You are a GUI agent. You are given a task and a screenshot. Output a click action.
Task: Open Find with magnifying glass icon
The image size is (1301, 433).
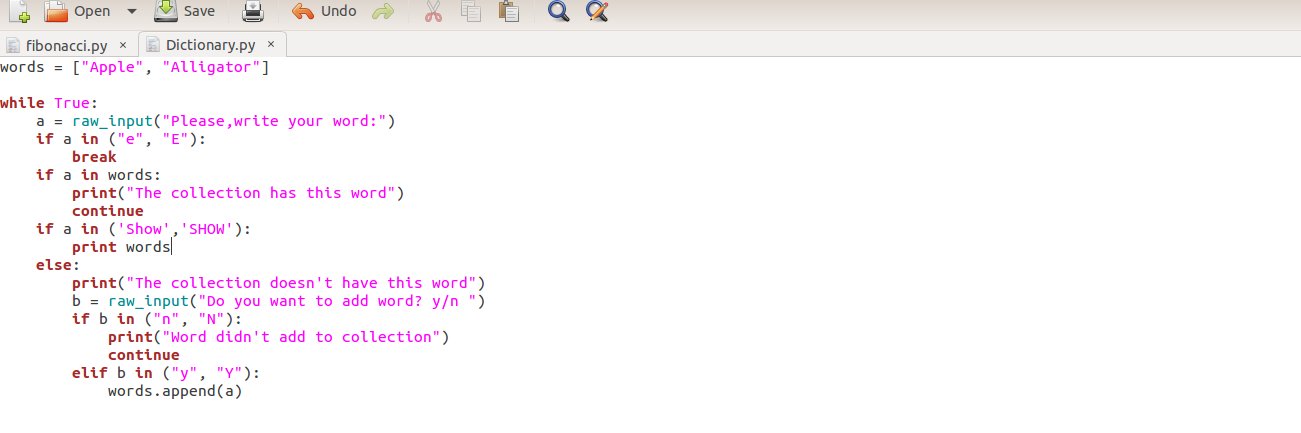pos(559,12)
